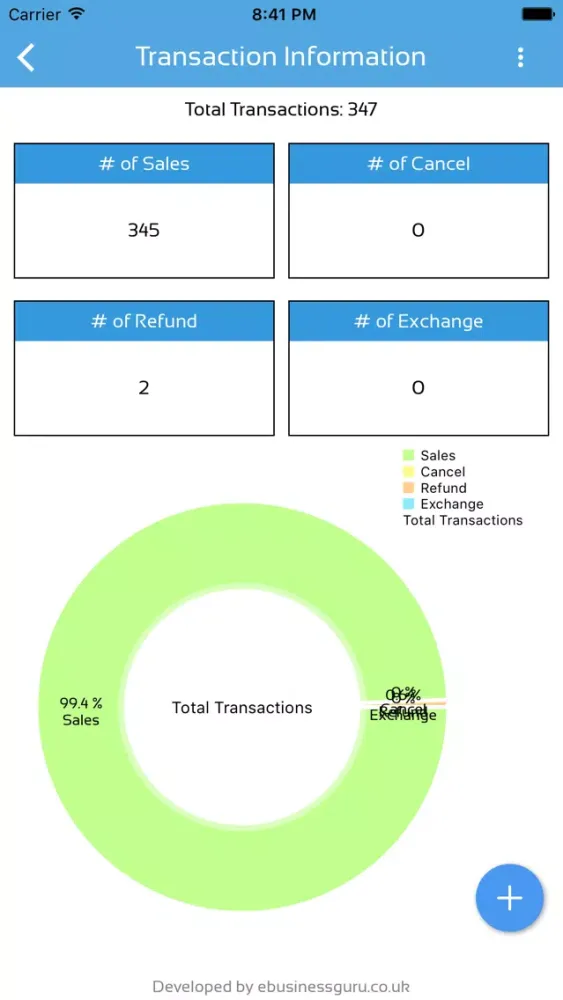The width and height of the screenshot is (563, 1000).
Task: Tap the # of Sales card header
Action: (144, 164)
